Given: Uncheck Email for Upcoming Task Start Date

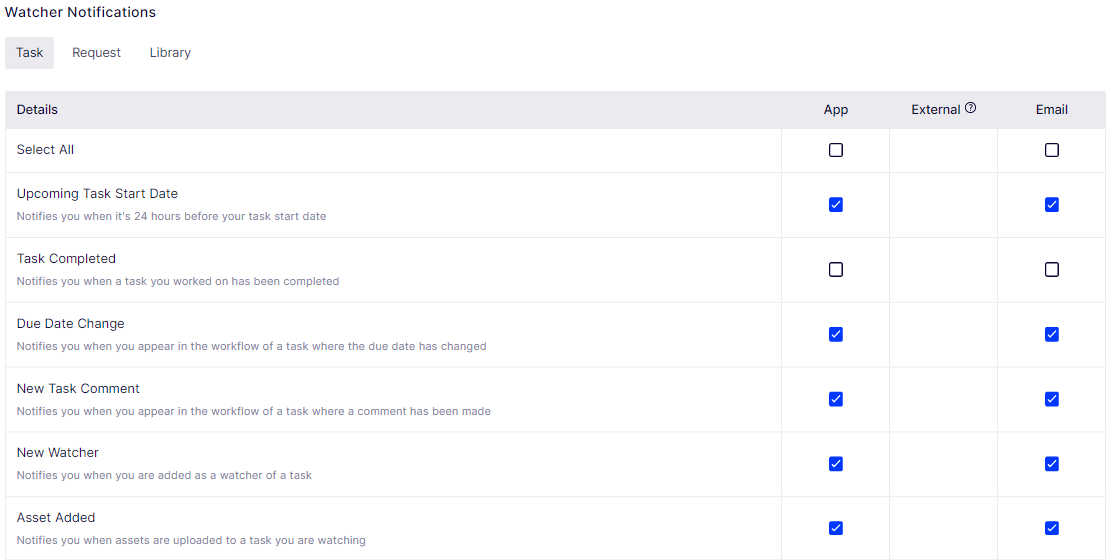Looking at the screenshot, I should click(x=1052, y=205).
